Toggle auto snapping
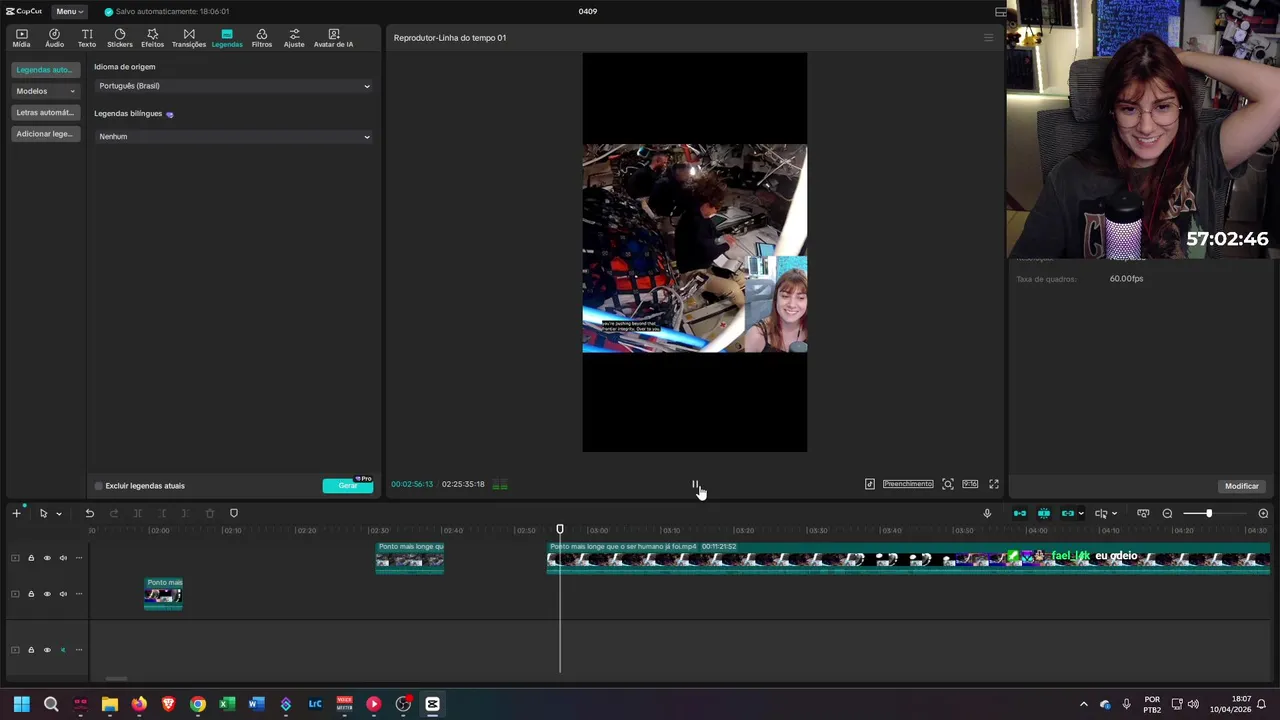Image resolution: width=1280 pixels, height=720 pixels. pyautogui.click(x=1044, y=513)
